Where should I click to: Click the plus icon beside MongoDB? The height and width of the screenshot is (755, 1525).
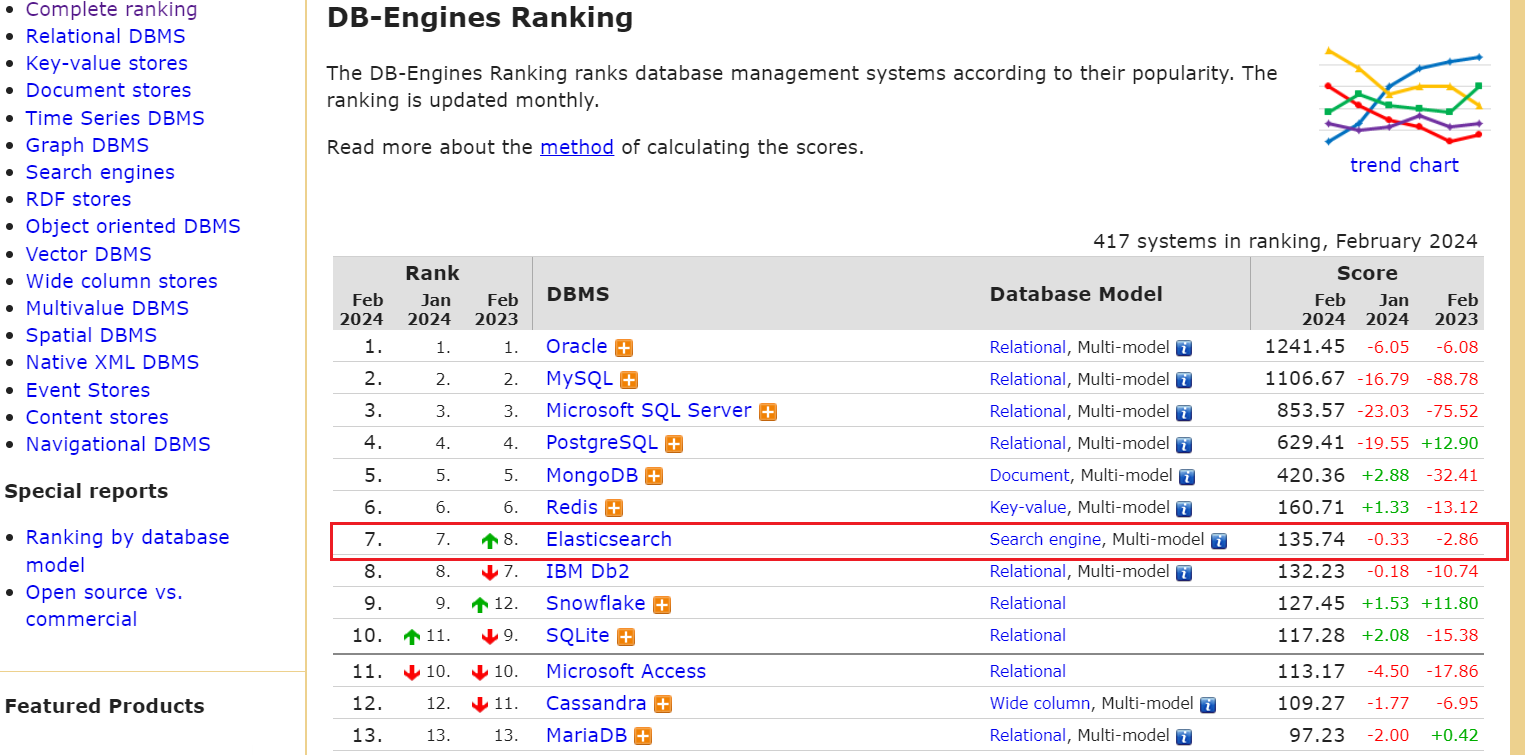pyautogui.click(x=654, y=476)
